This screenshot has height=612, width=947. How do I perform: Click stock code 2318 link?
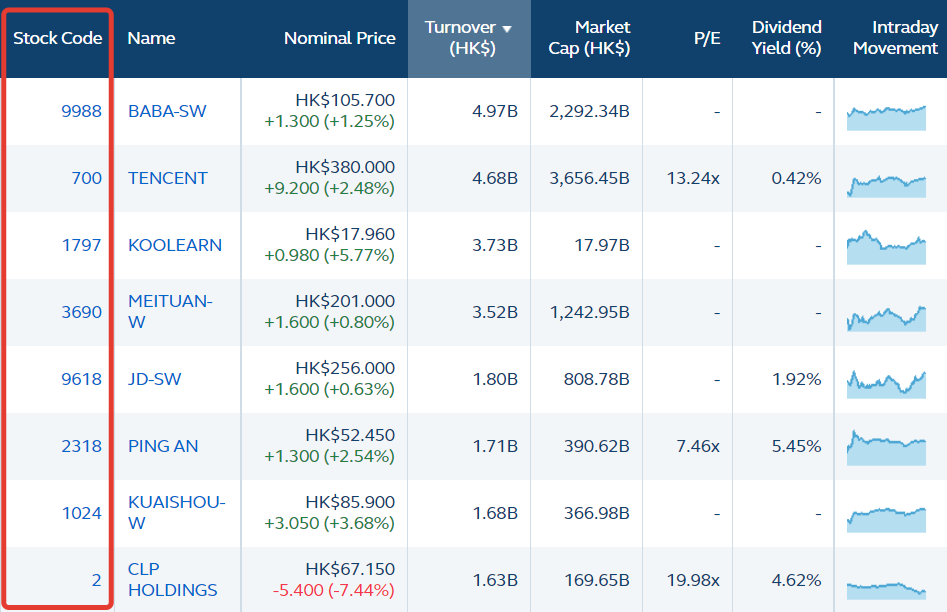81,446
